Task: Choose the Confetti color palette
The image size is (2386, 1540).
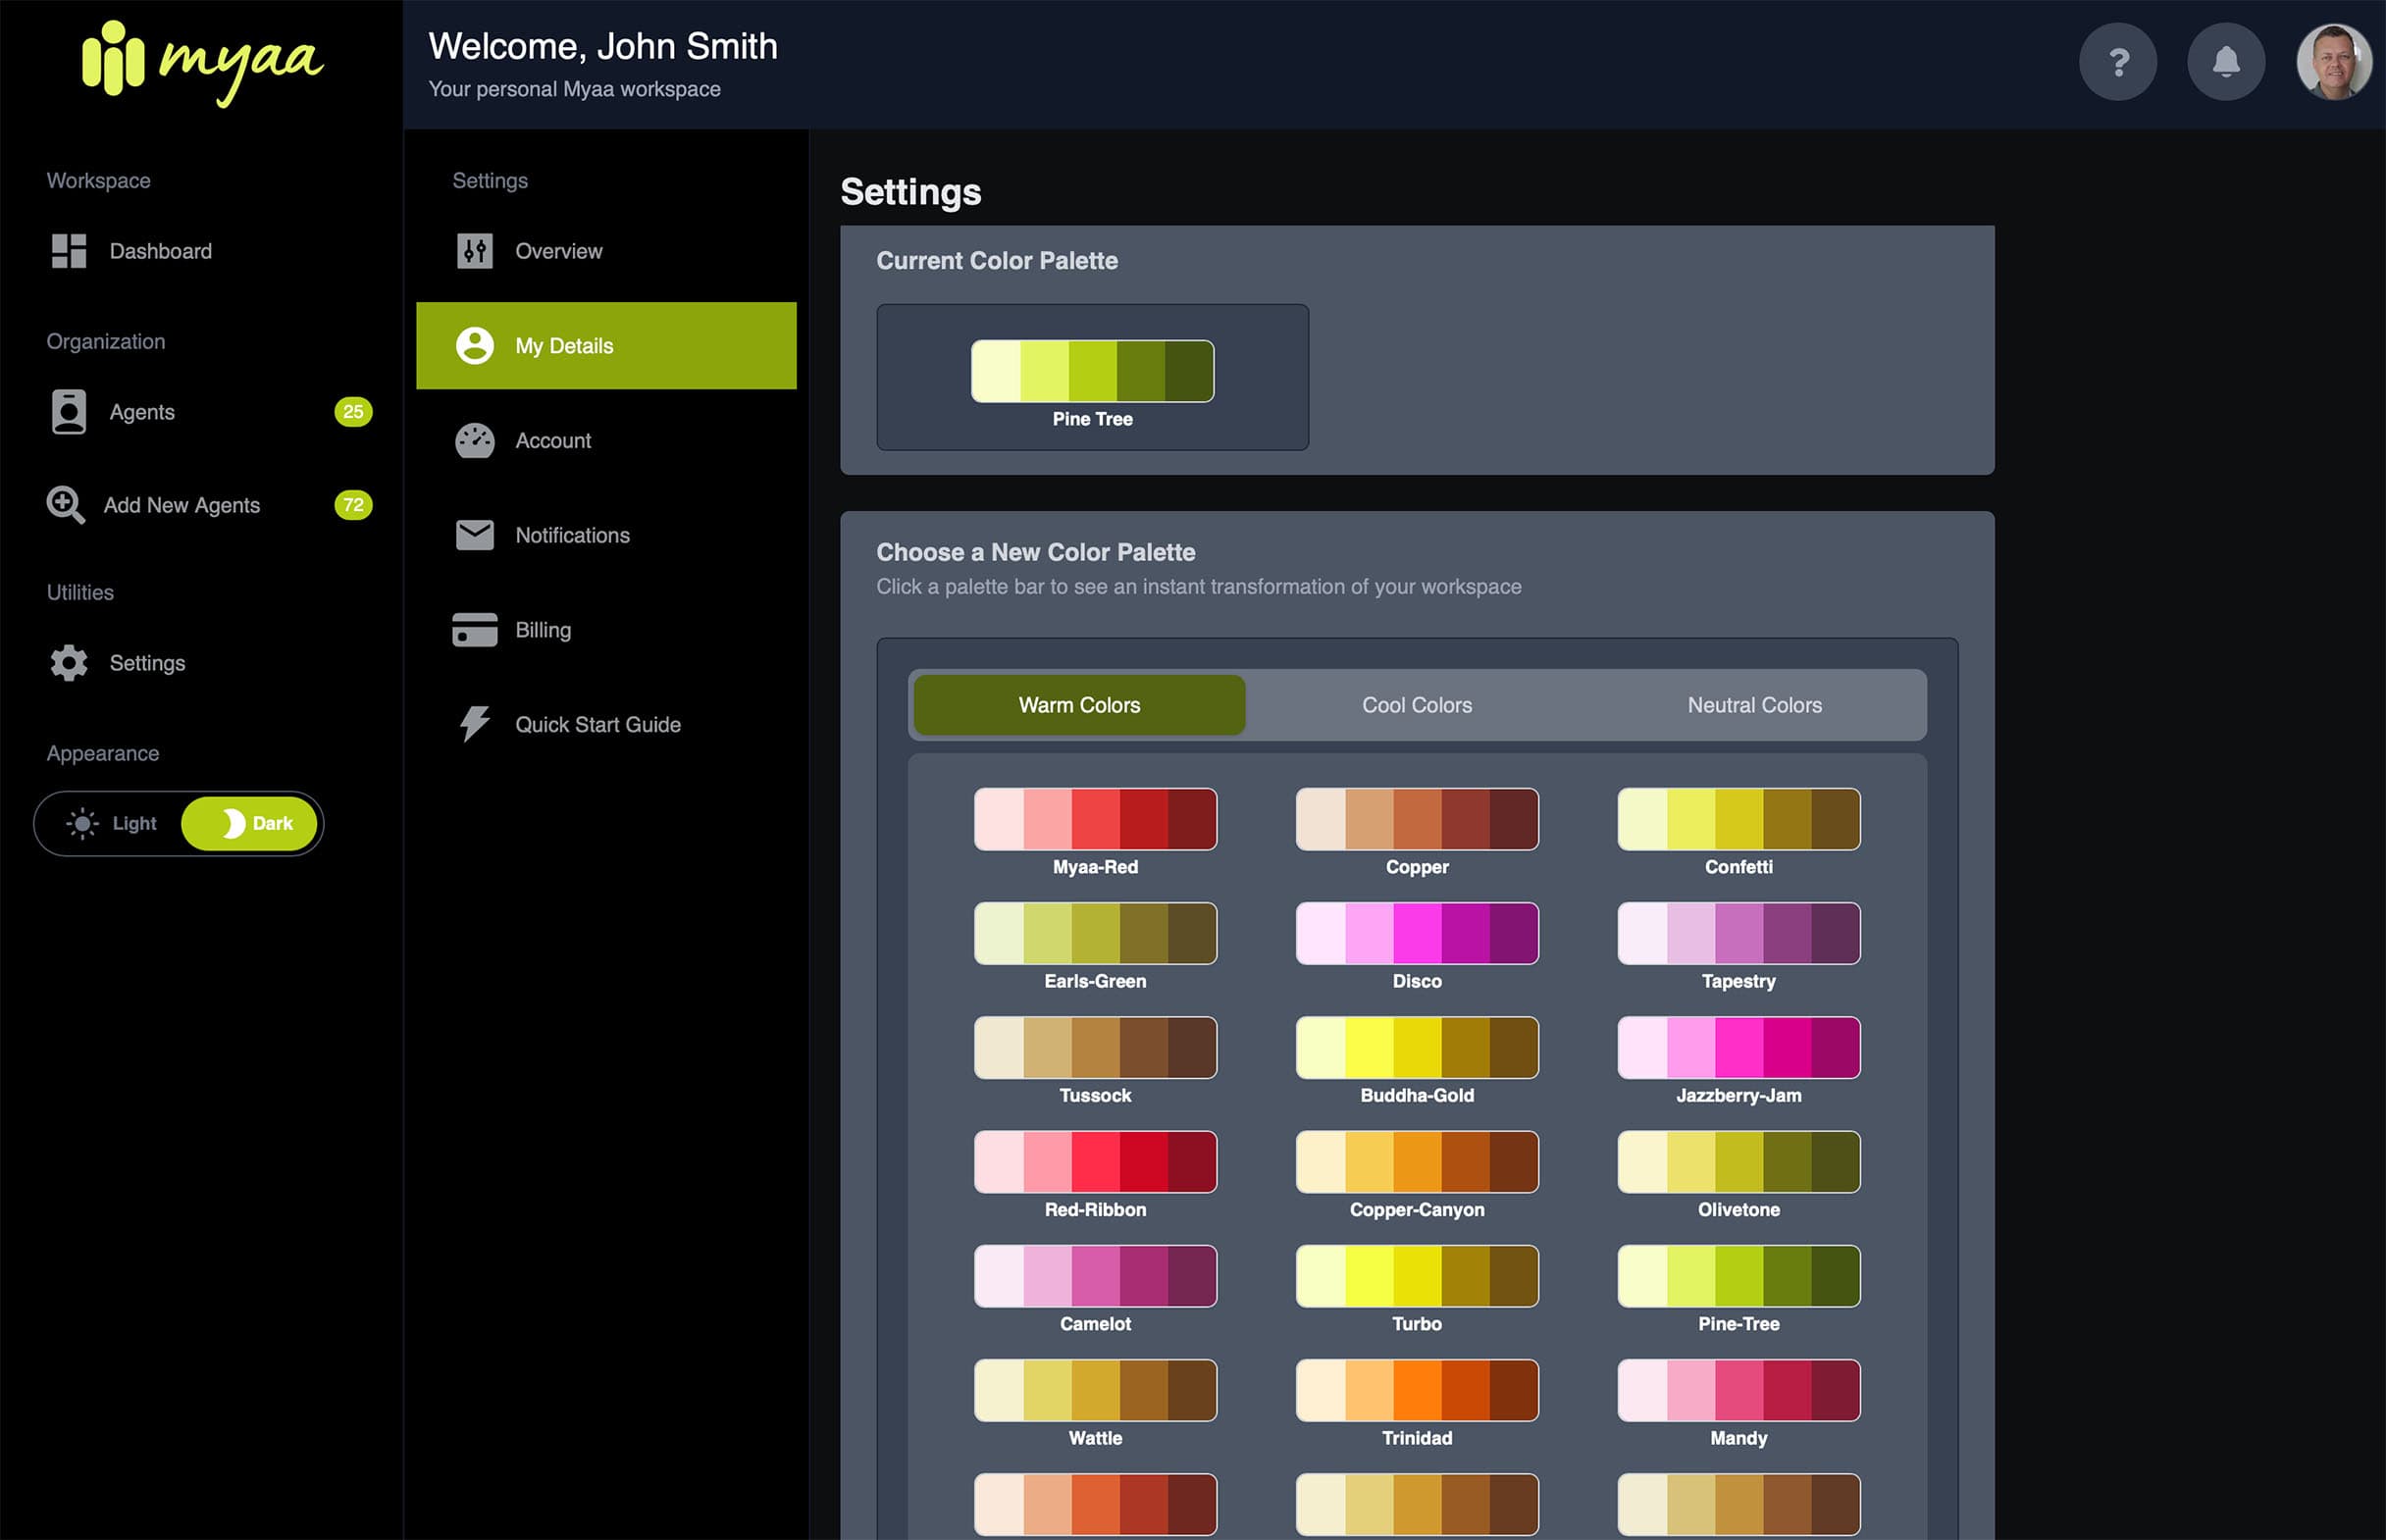Action: (x=1739, y=819)
